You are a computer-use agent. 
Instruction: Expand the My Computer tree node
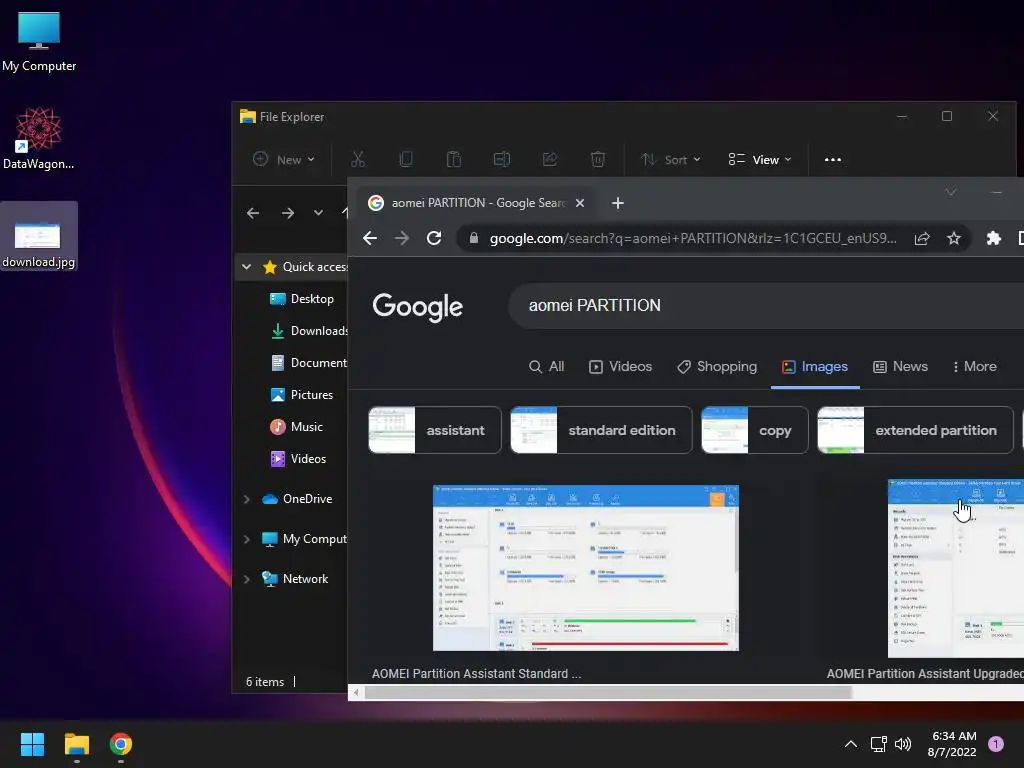(246, 539)
